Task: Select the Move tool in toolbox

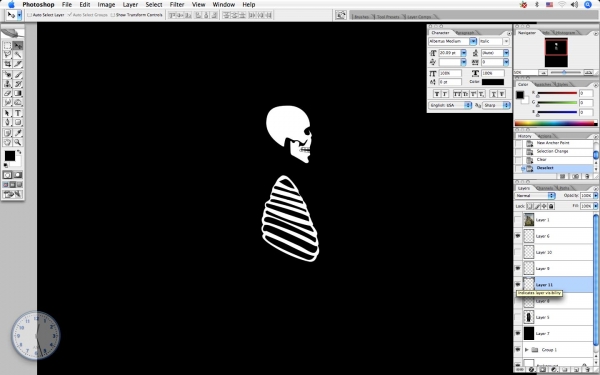Action: pyautogui.click(x=18, y=46)
